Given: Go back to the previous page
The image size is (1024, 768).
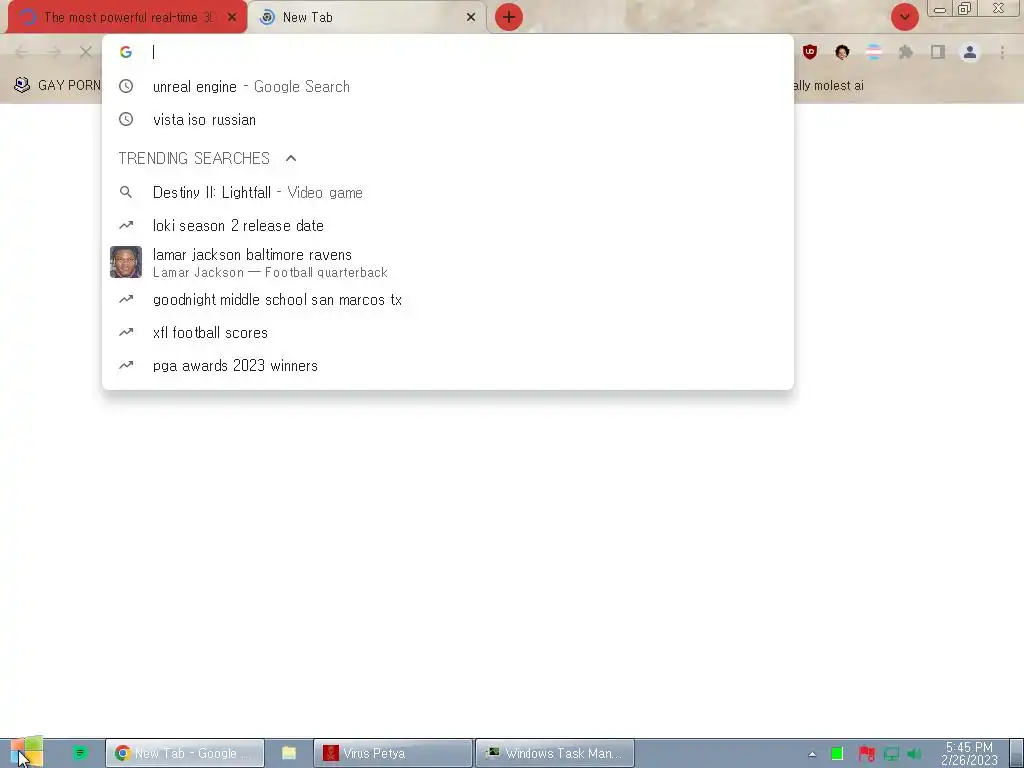Looking at the screenshot, I should click(x=22, y=52).
